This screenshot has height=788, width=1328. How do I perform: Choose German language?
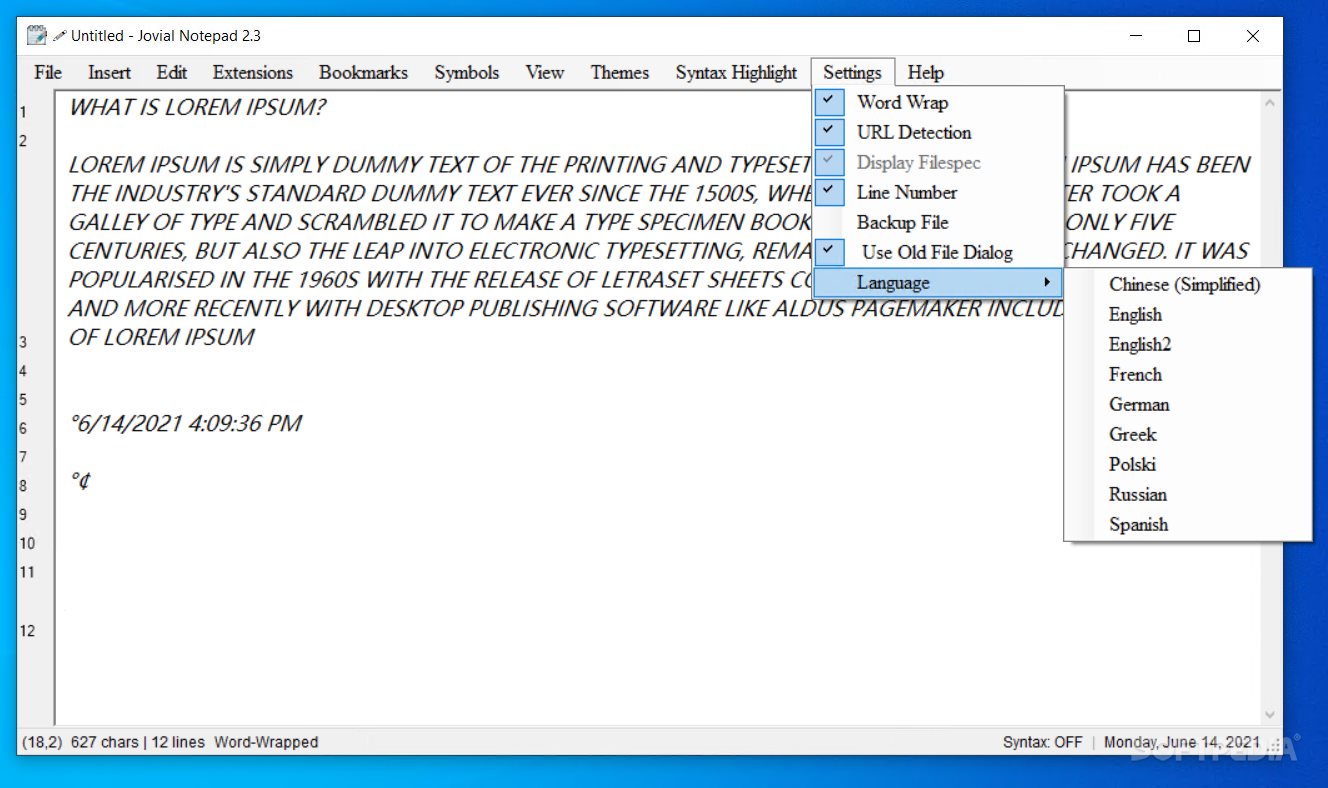point(1187,404)
